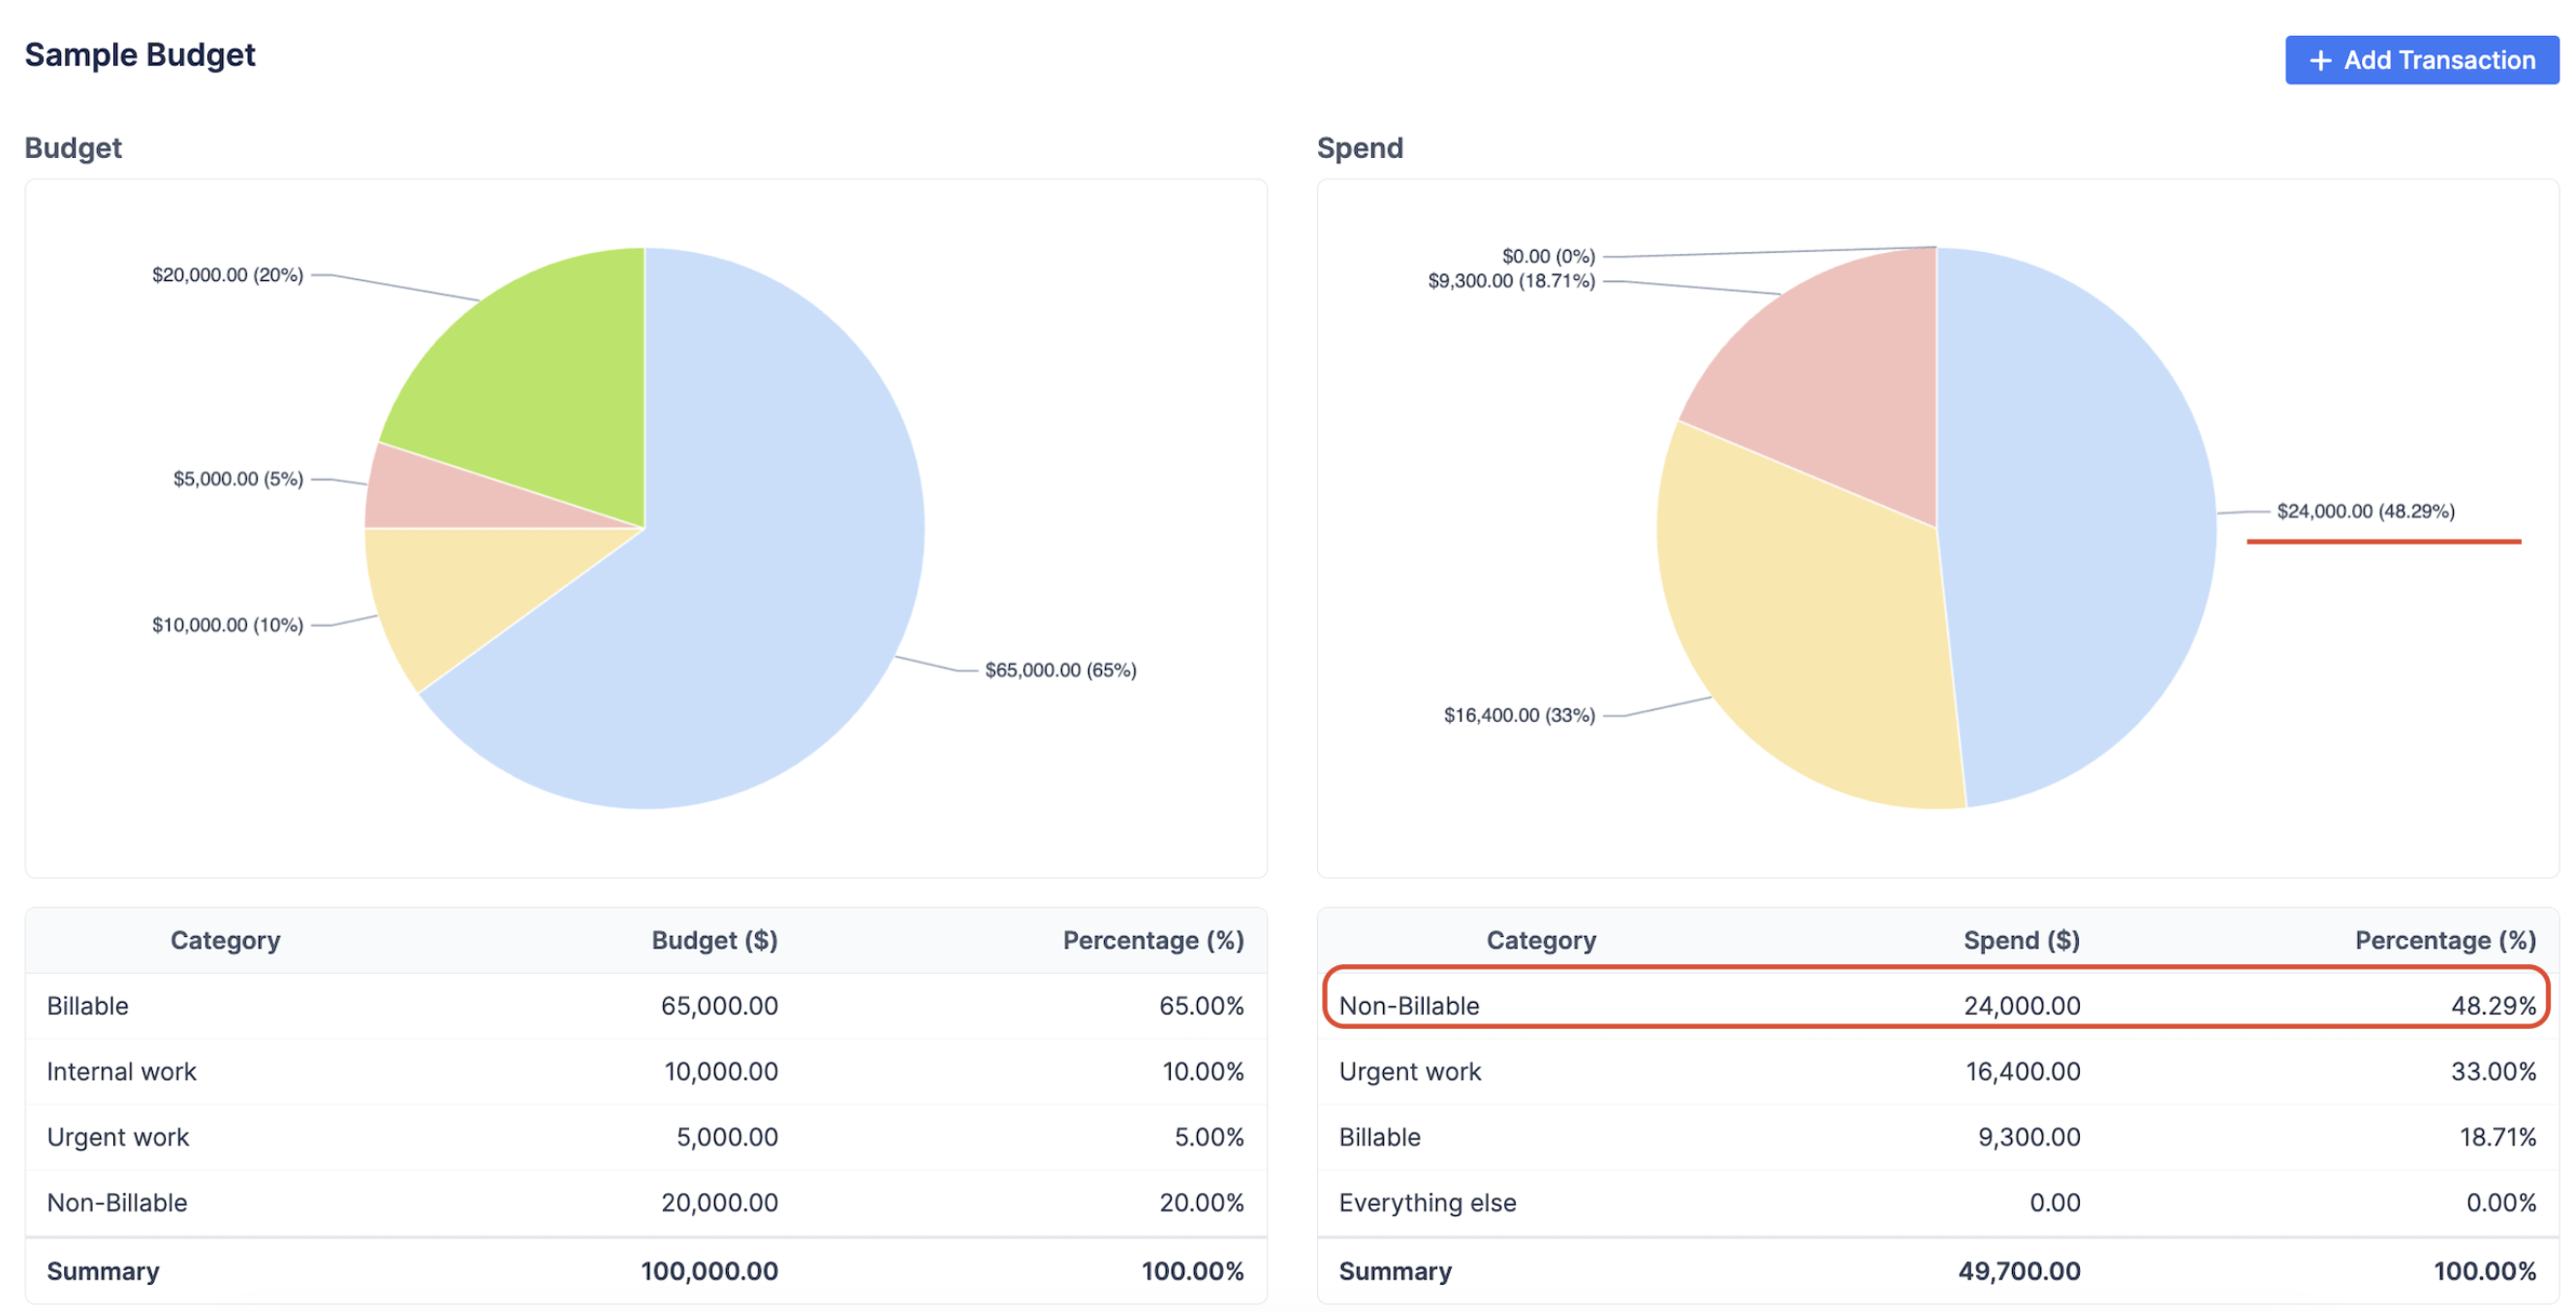Click the $65,000.00 (65%) chart label

[1060, 670]
